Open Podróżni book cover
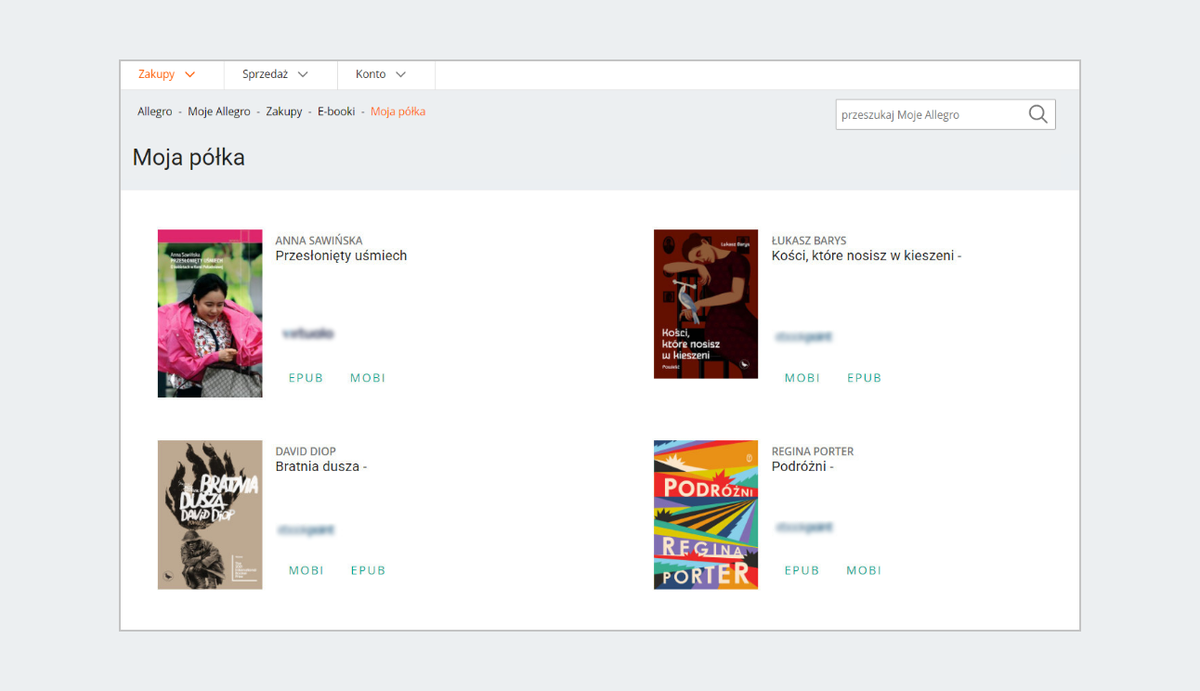Screen dimensions: 1200x691 [x=706, y=515]
